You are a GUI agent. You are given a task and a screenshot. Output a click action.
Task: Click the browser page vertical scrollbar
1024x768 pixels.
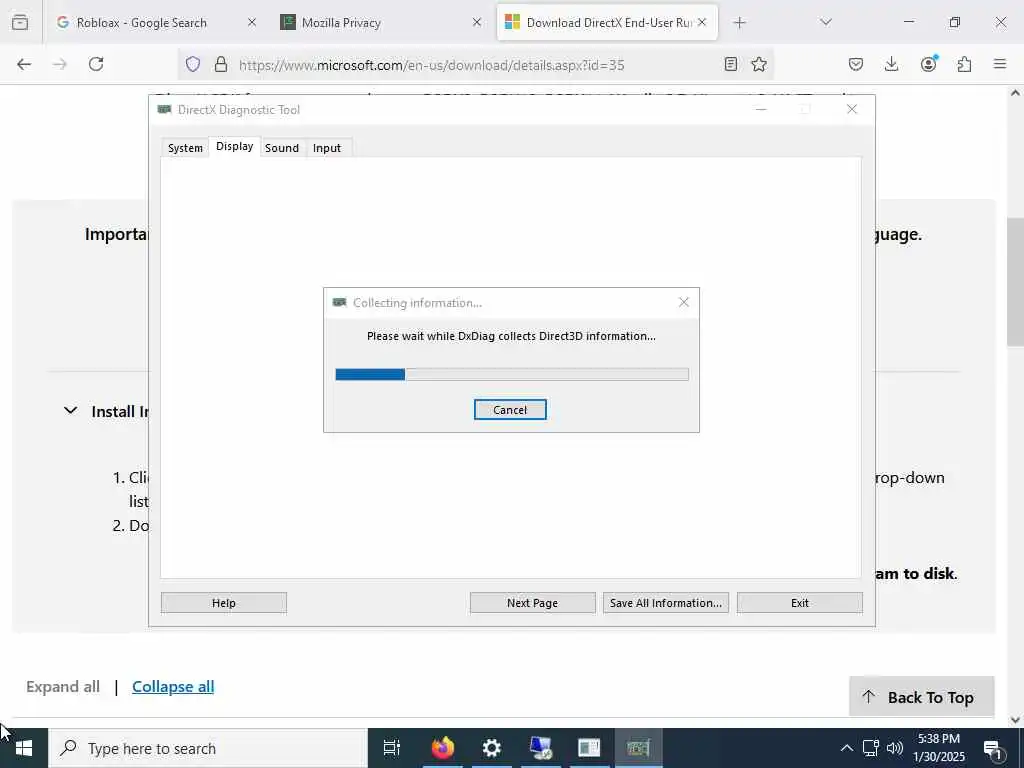(x=1016, y=281)
